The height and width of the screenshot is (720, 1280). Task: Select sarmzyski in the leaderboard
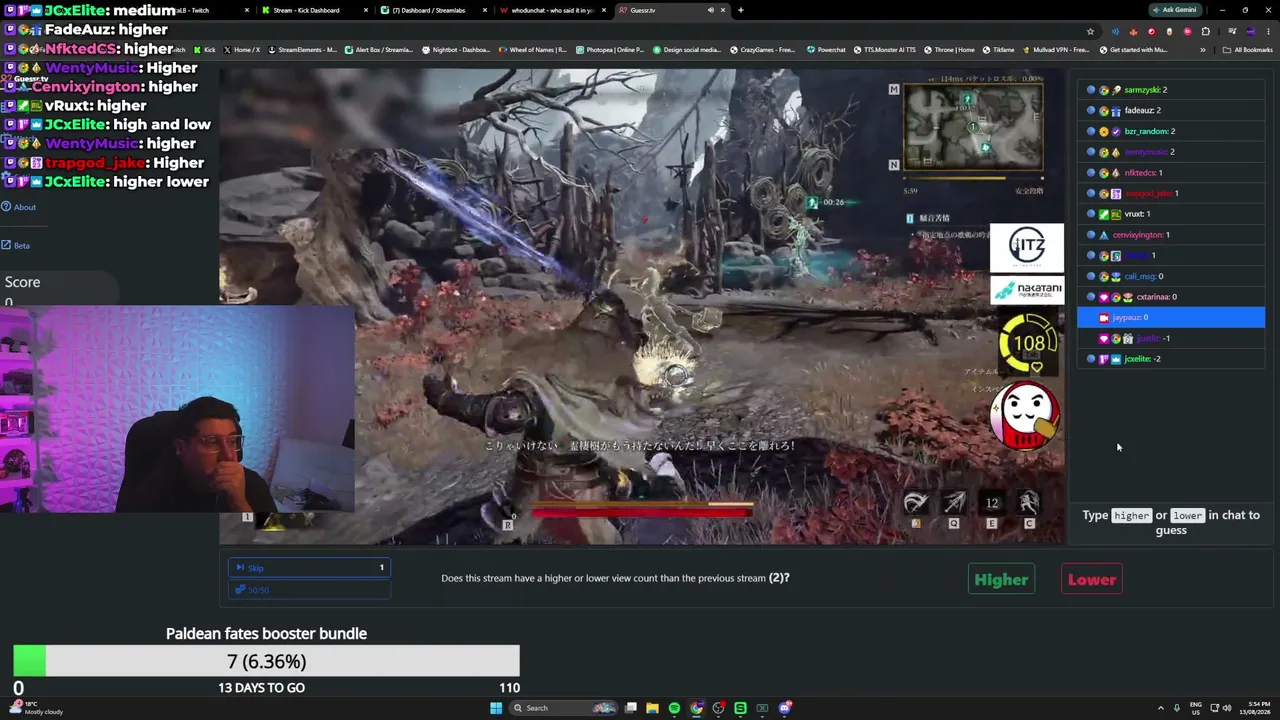(1171, 90)
